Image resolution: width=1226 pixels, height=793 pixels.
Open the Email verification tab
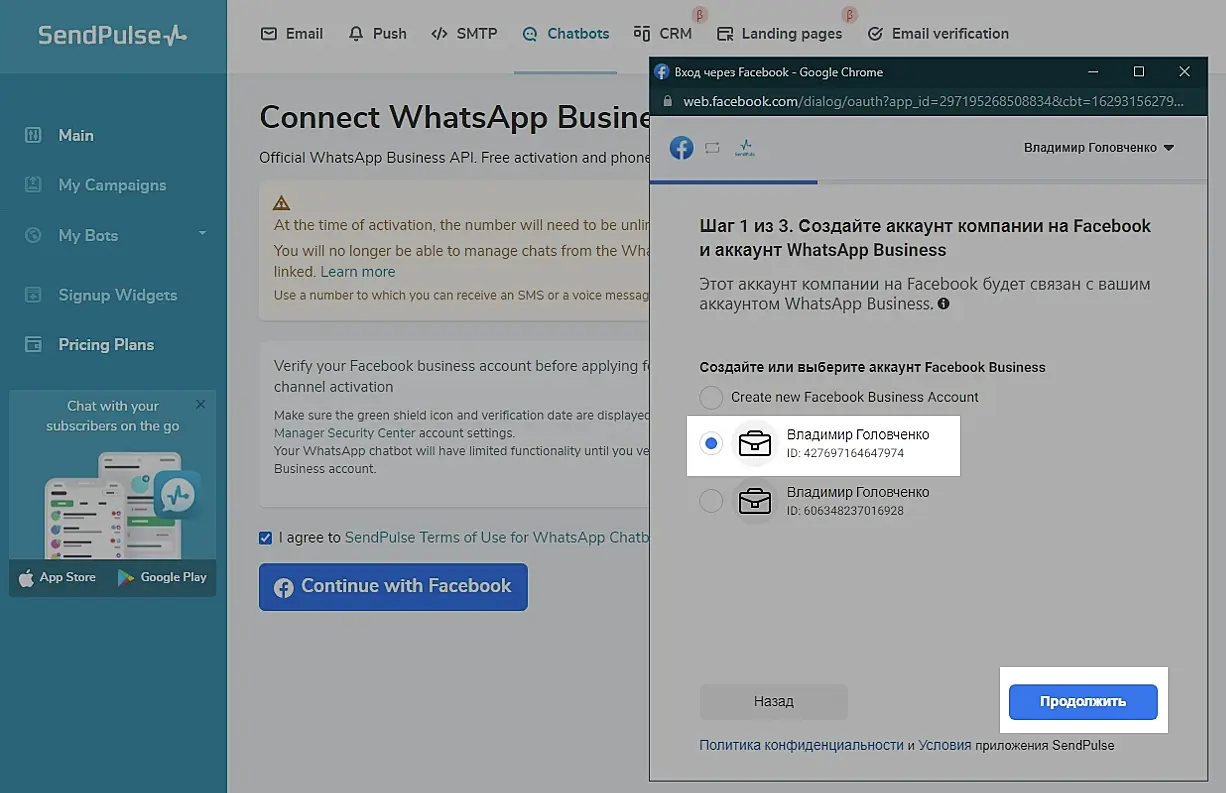pyautogui.click(x=938, y=33)
